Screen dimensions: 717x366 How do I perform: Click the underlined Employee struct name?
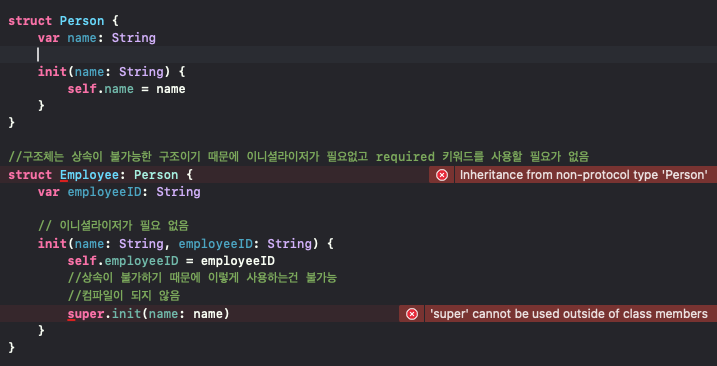(90, 175)
